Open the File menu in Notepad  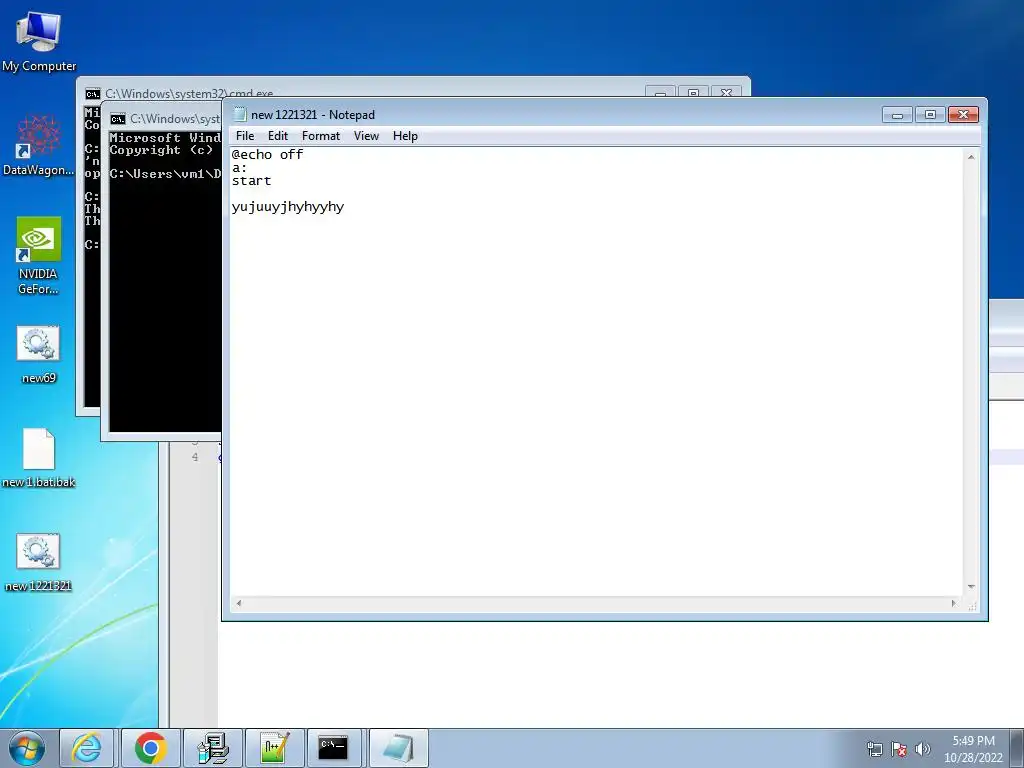(245, 136)
